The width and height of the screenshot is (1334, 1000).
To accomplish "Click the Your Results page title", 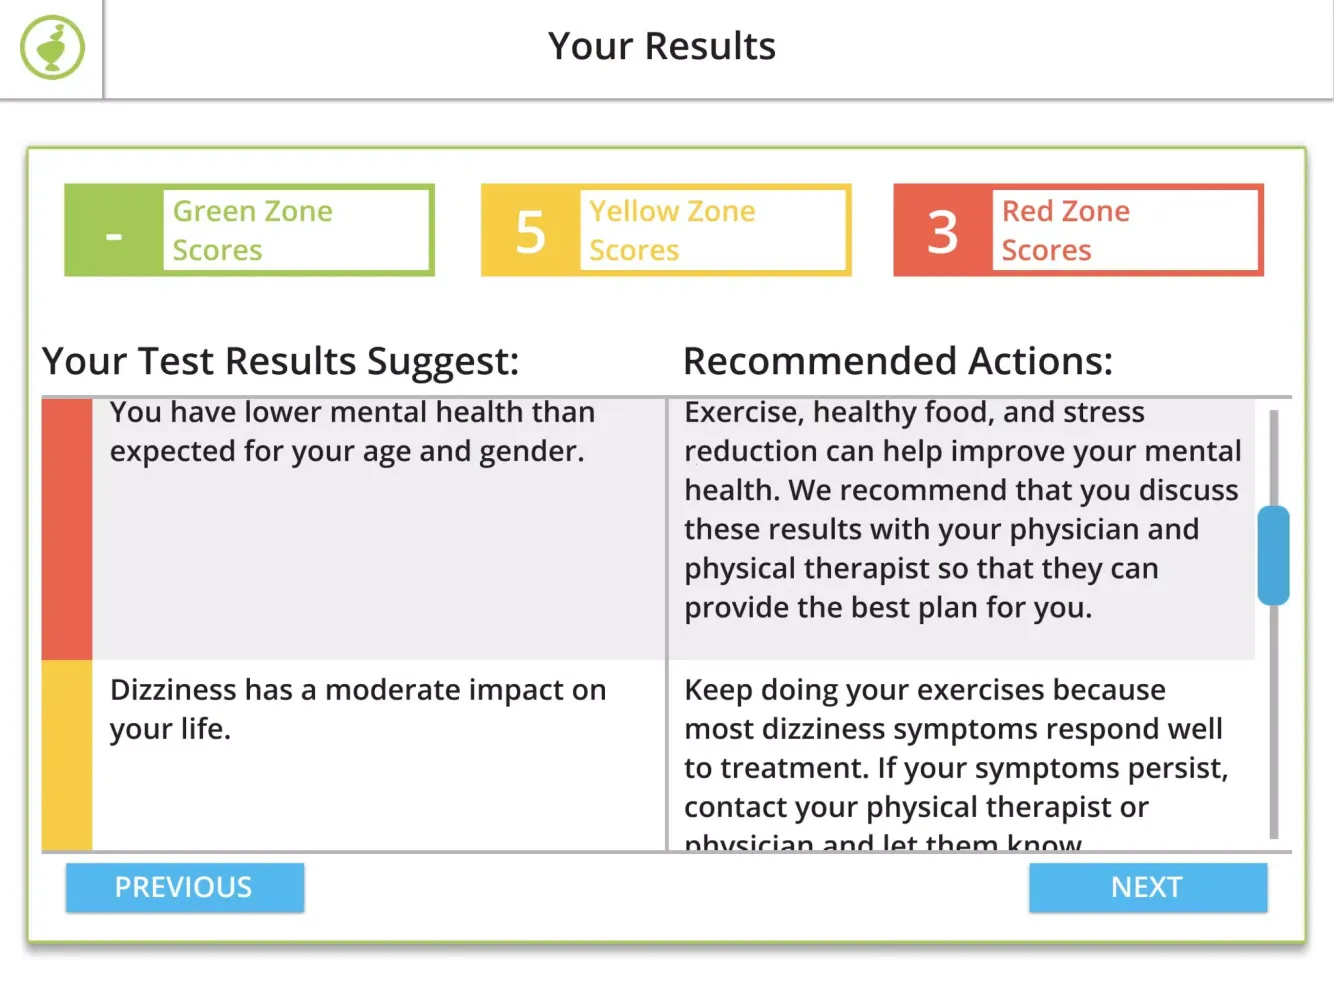I will click(x=661, y=47).
